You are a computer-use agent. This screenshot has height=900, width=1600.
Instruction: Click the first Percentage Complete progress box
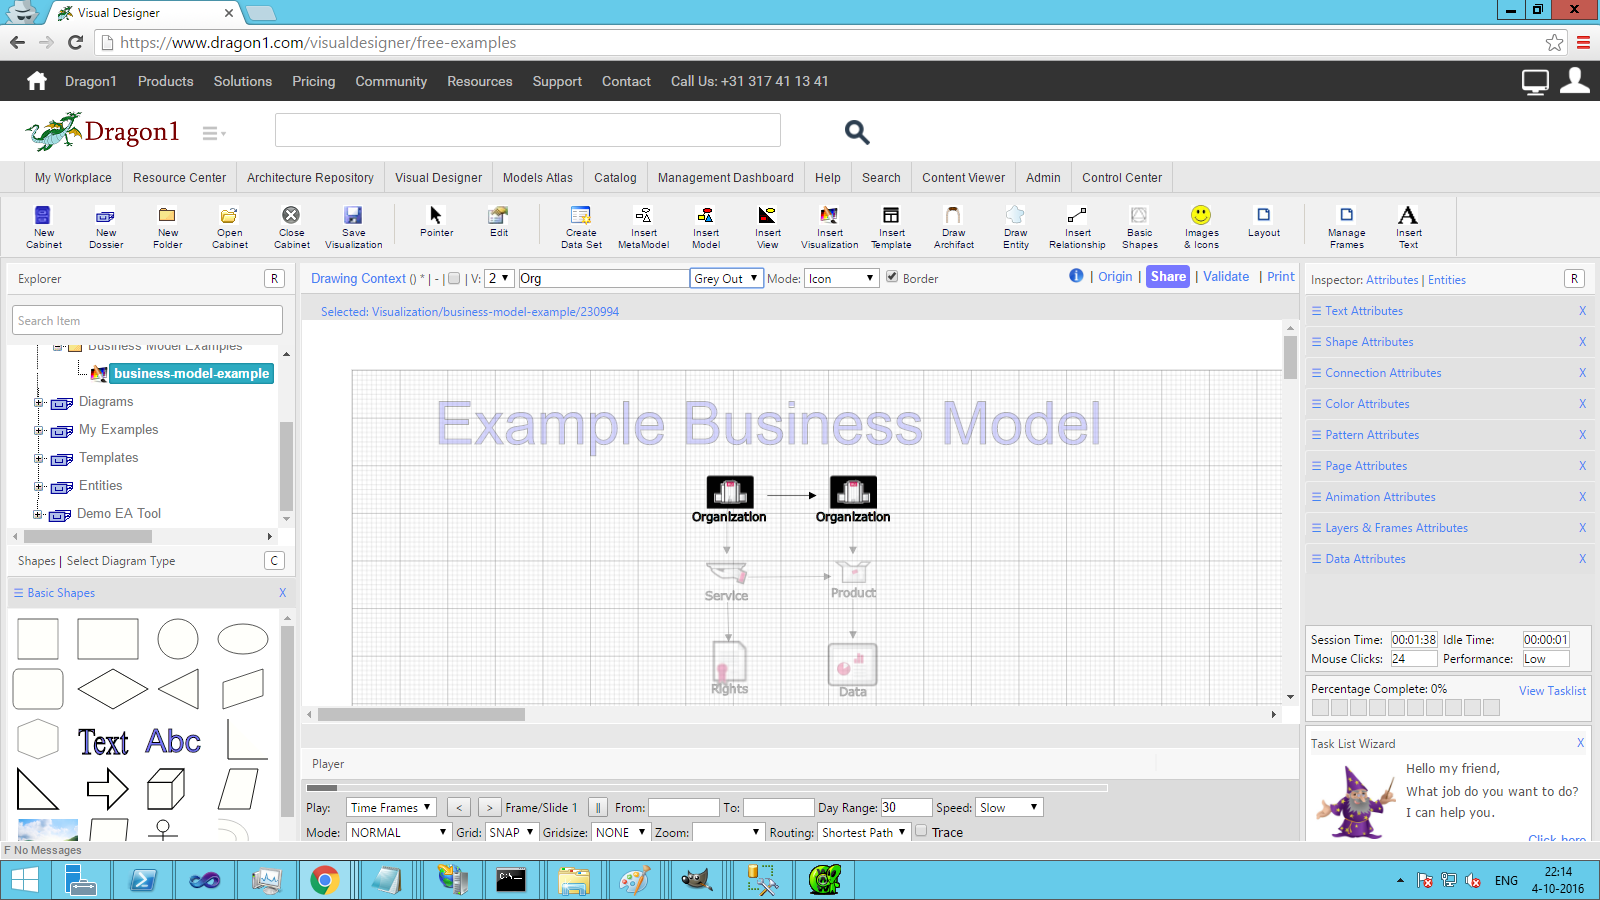point(1320,707)
